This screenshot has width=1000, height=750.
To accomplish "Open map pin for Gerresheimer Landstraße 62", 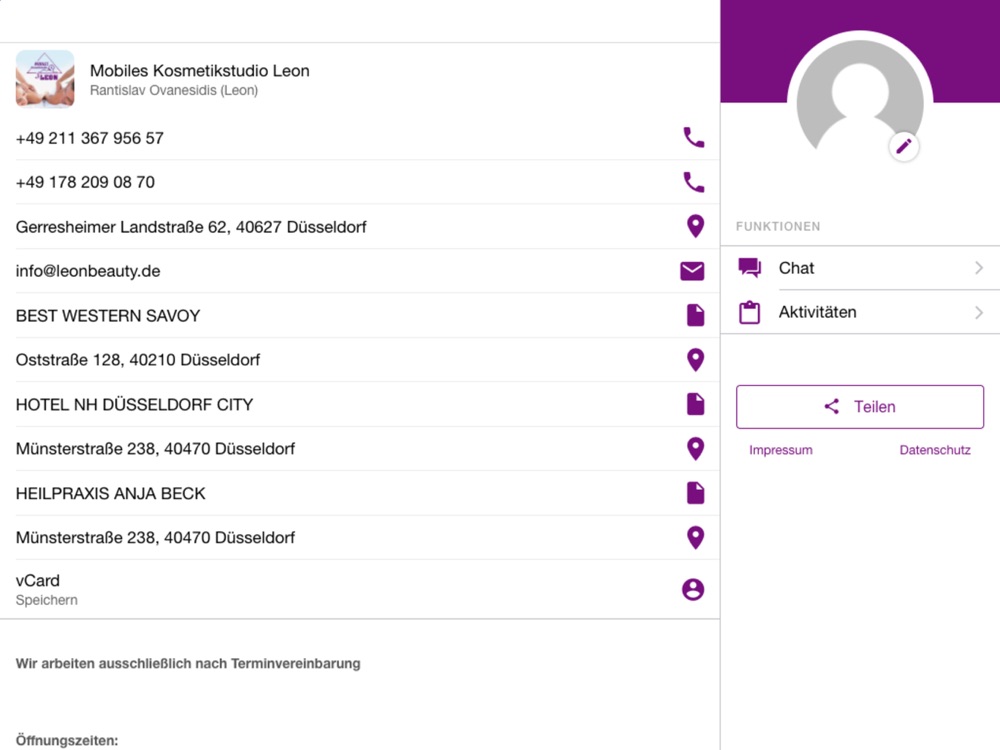I will pyautogui.click(x=695, y=226).
